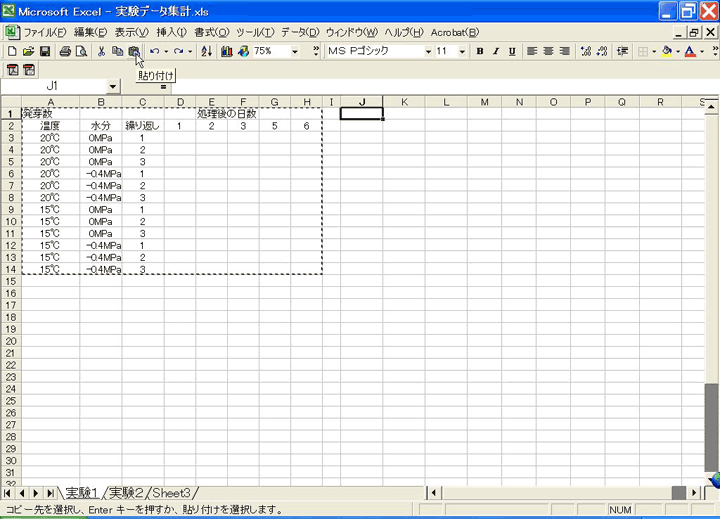Switch to the 実験2 sheet tab
This screenshot has width=720, height=519.
click(125, 492)
